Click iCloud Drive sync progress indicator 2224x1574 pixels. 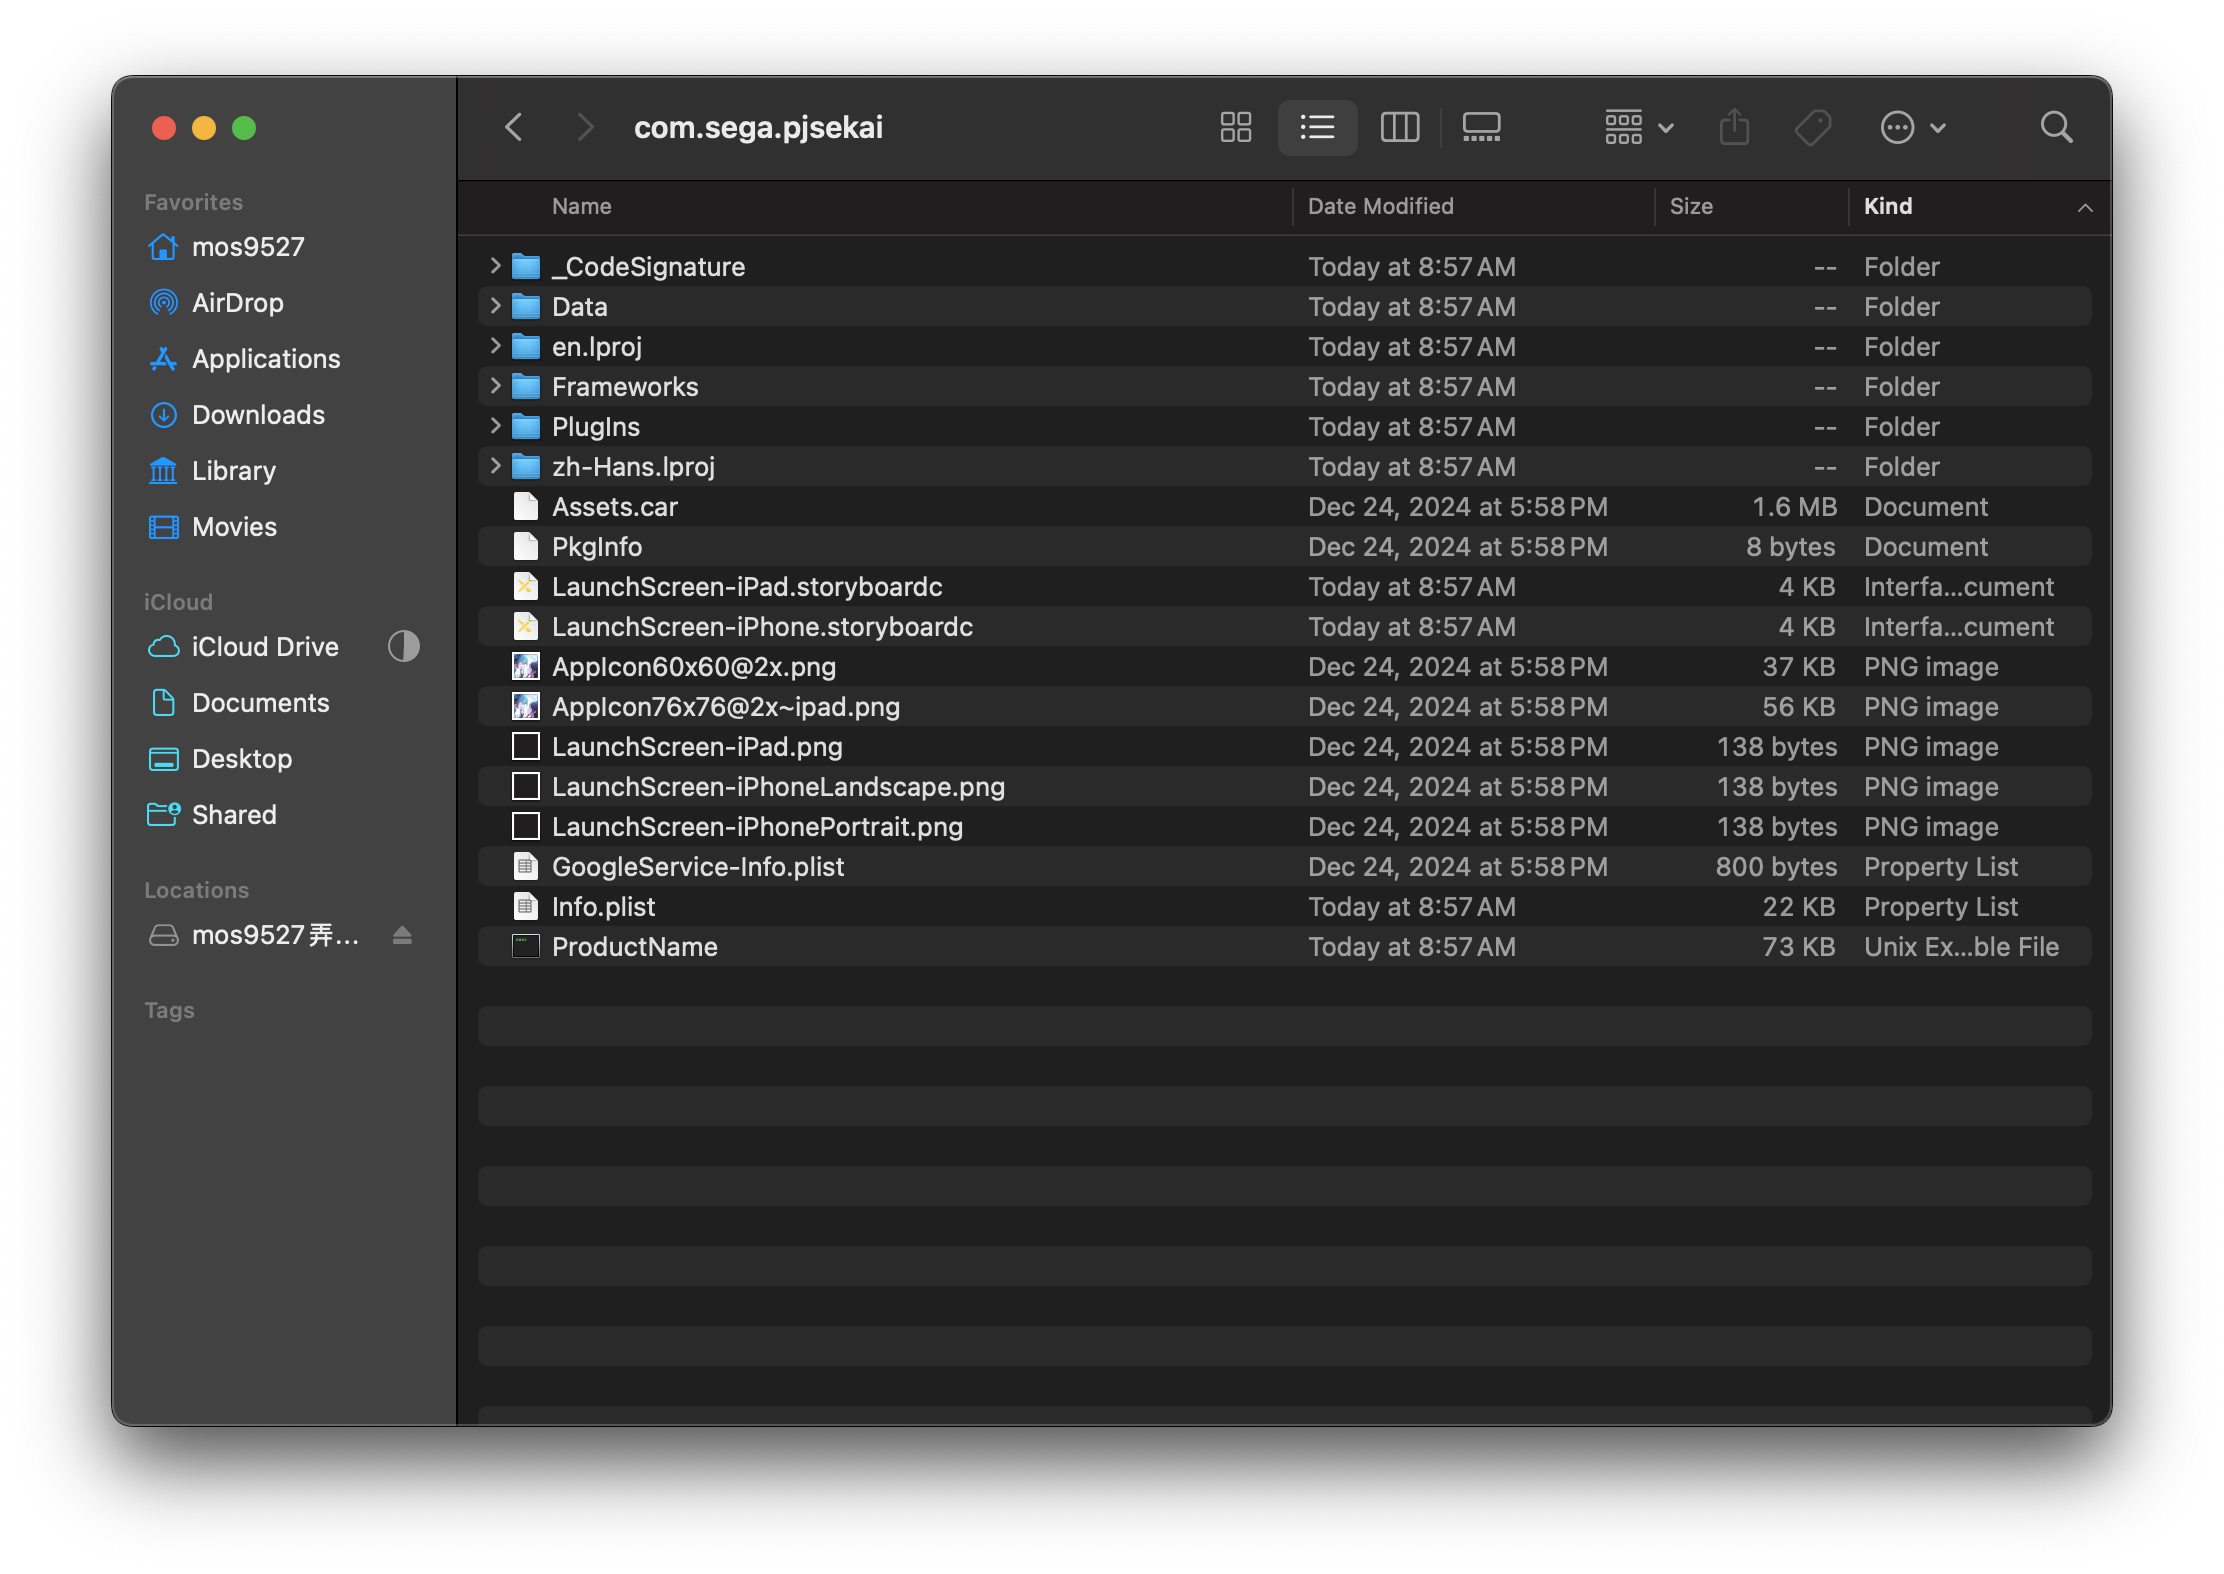point(403,646)
